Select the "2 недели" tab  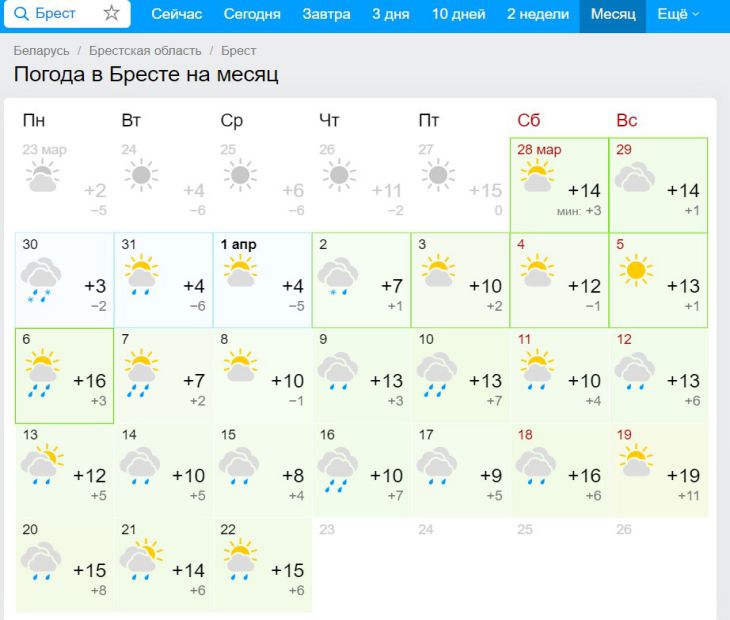click(x=537, y=14)
